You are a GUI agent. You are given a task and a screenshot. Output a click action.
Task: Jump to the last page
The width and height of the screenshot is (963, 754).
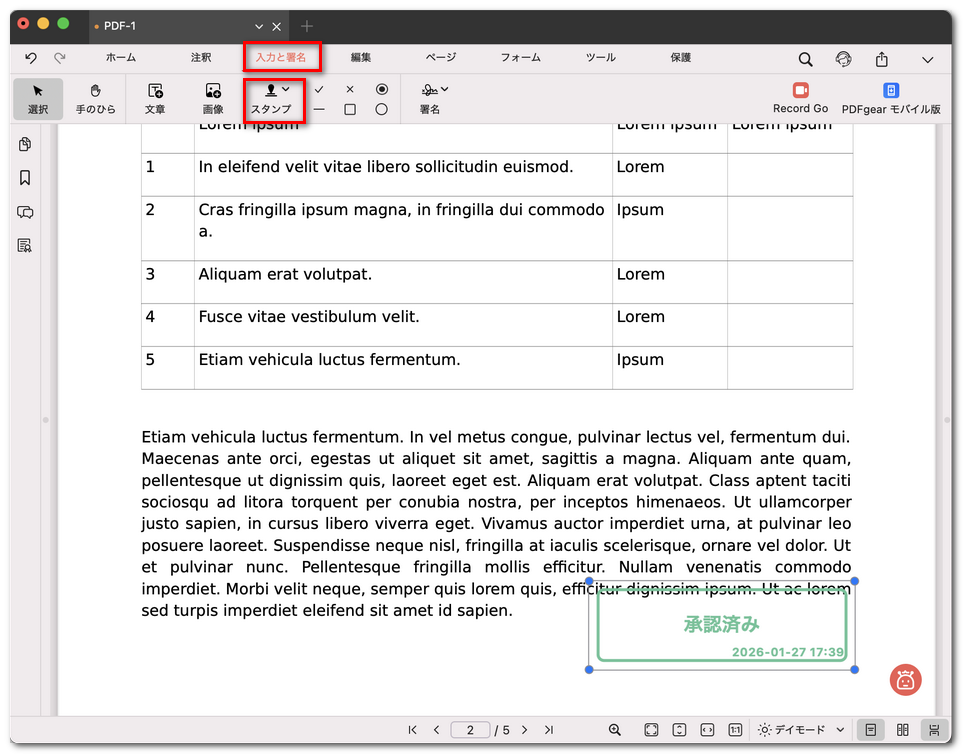click(548, 730)
